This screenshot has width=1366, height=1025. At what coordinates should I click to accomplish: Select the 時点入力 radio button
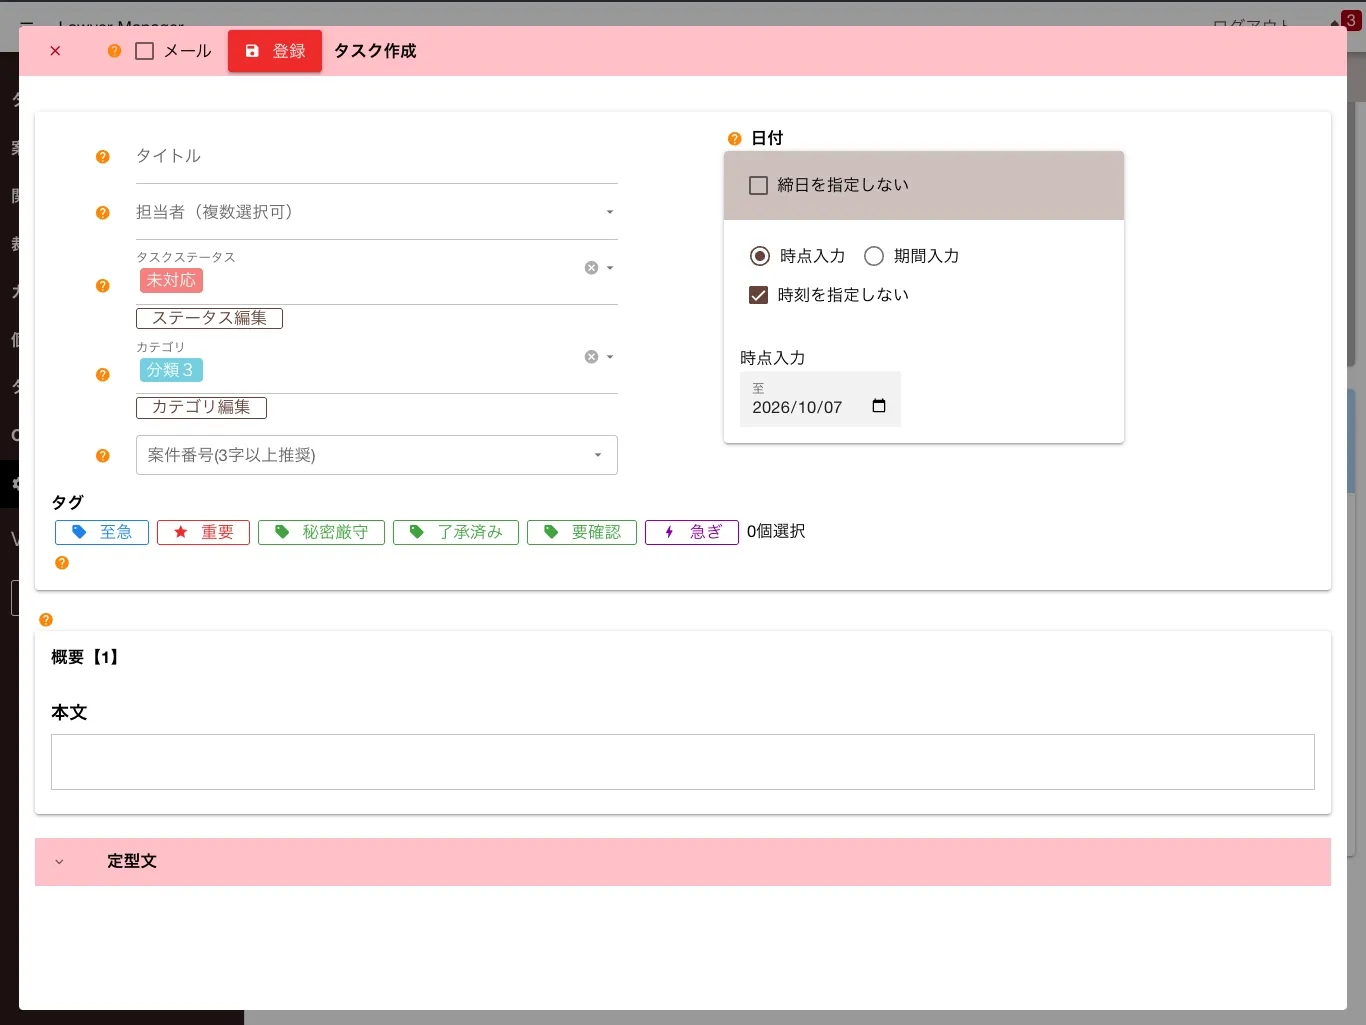point(760,256)
